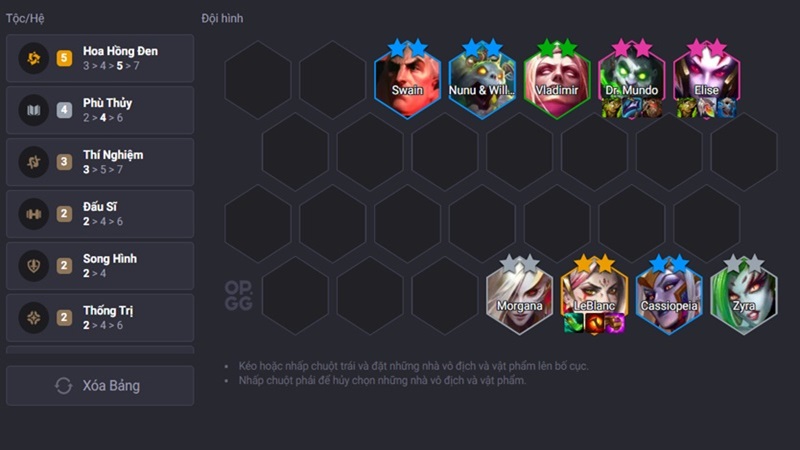Click the refresh icon beside Xóa Bảng

pos(64,386)
